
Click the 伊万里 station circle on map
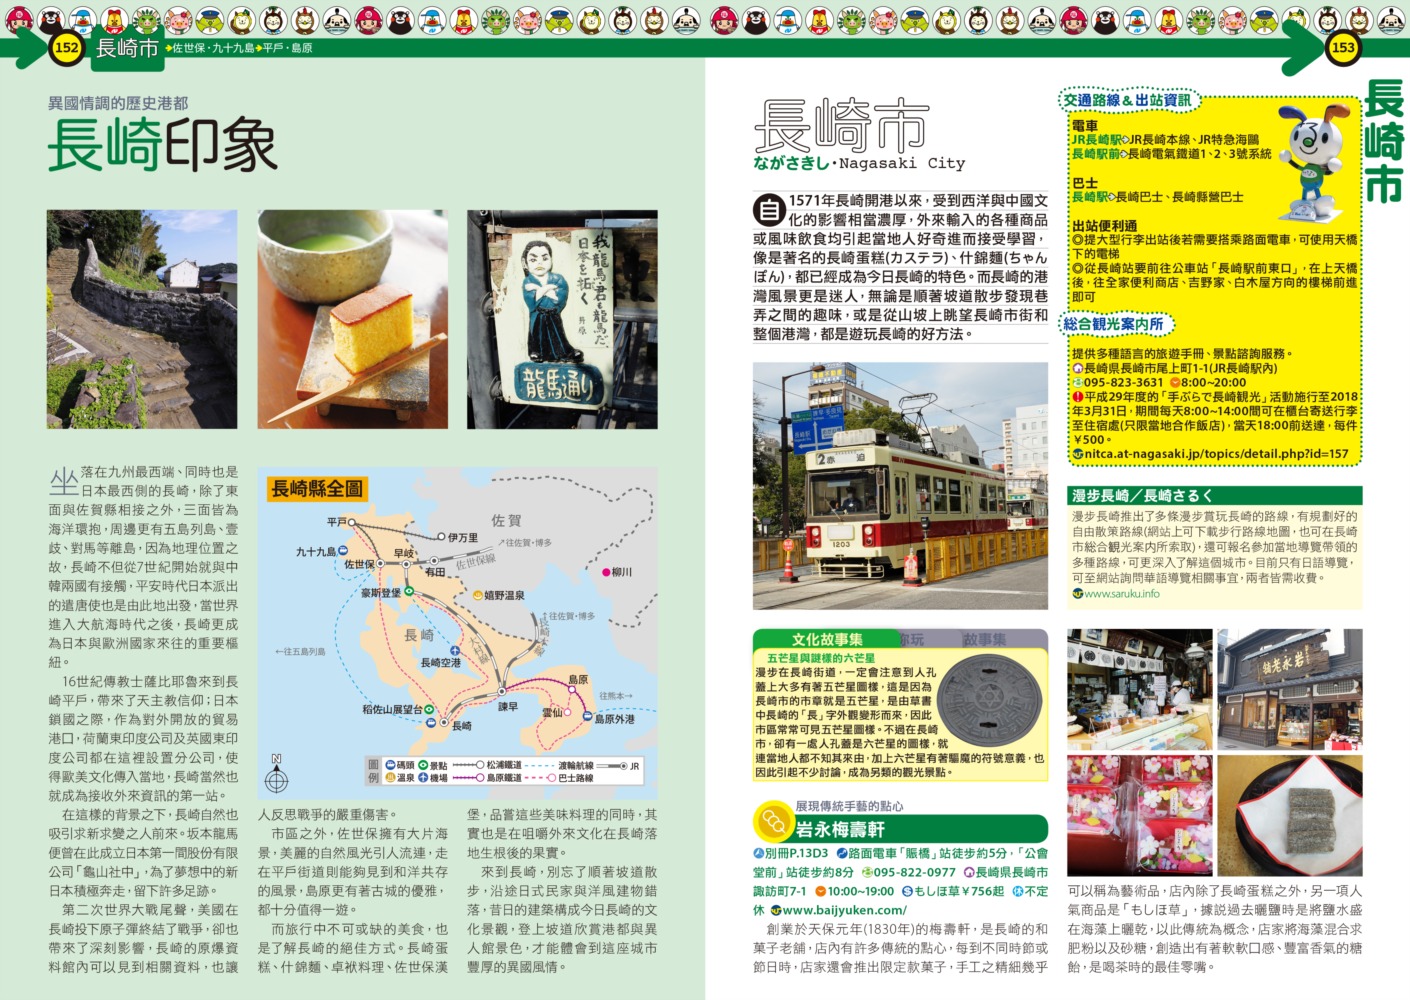[440, 537]
